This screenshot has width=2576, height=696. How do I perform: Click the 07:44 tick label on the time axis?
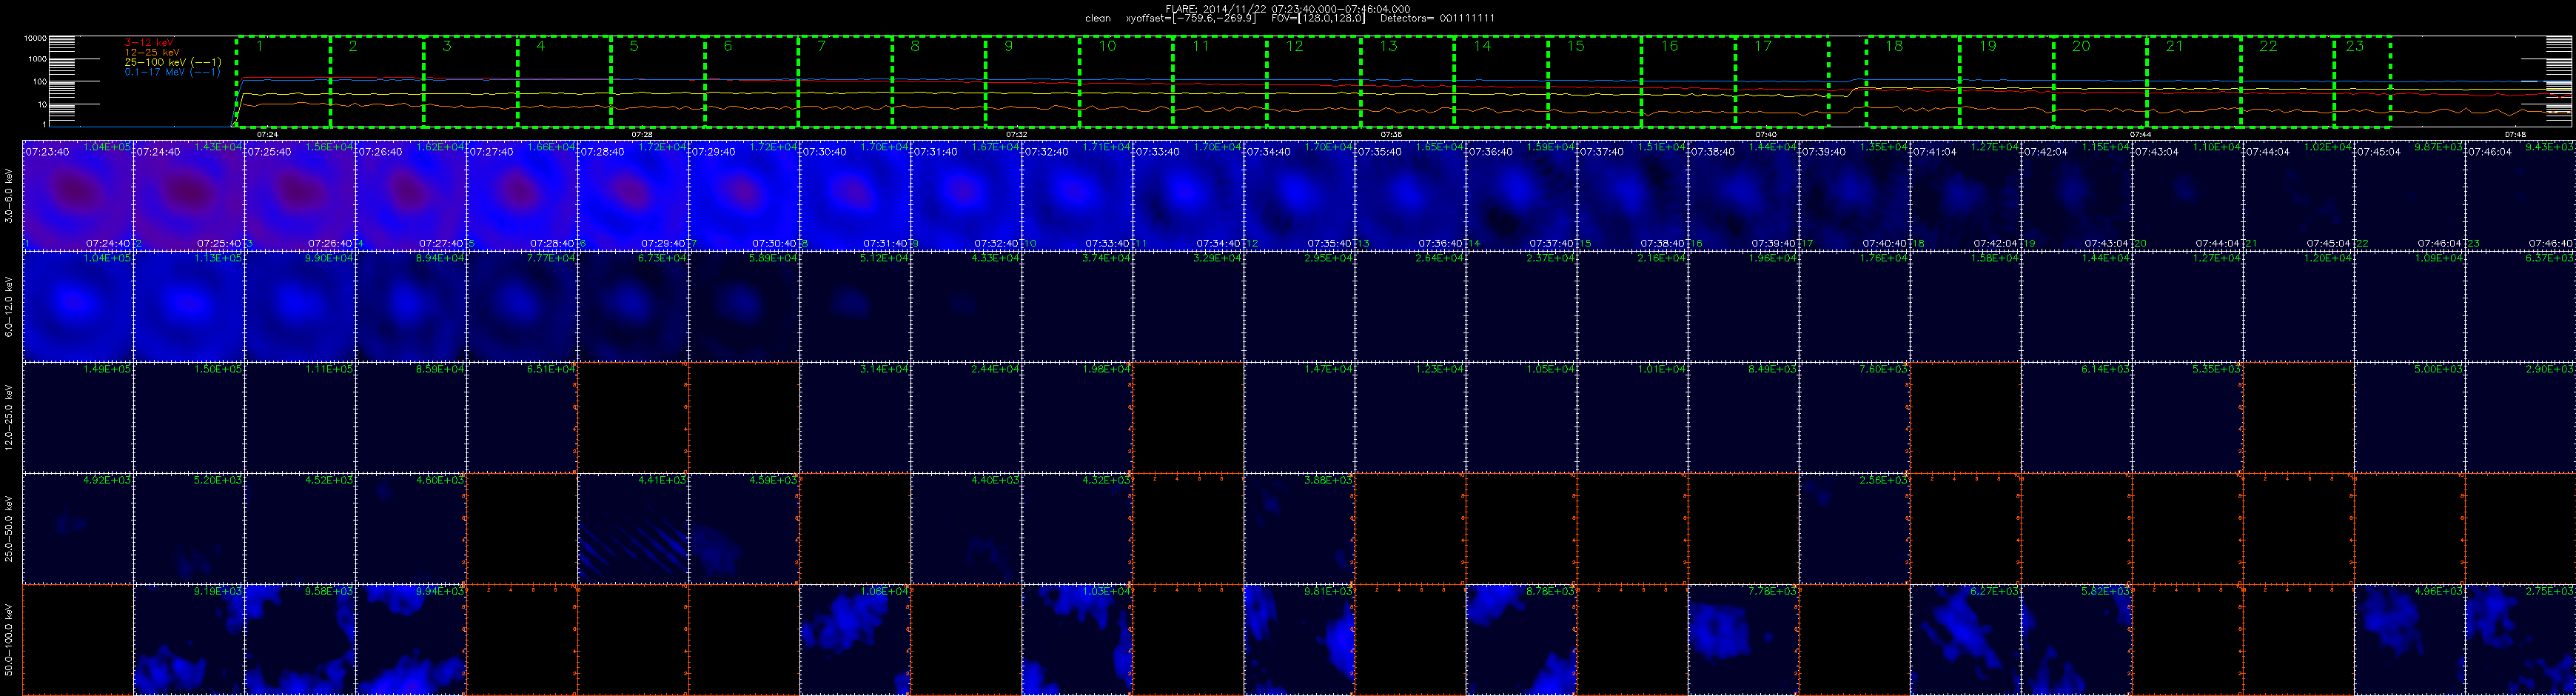point(2140,134)
